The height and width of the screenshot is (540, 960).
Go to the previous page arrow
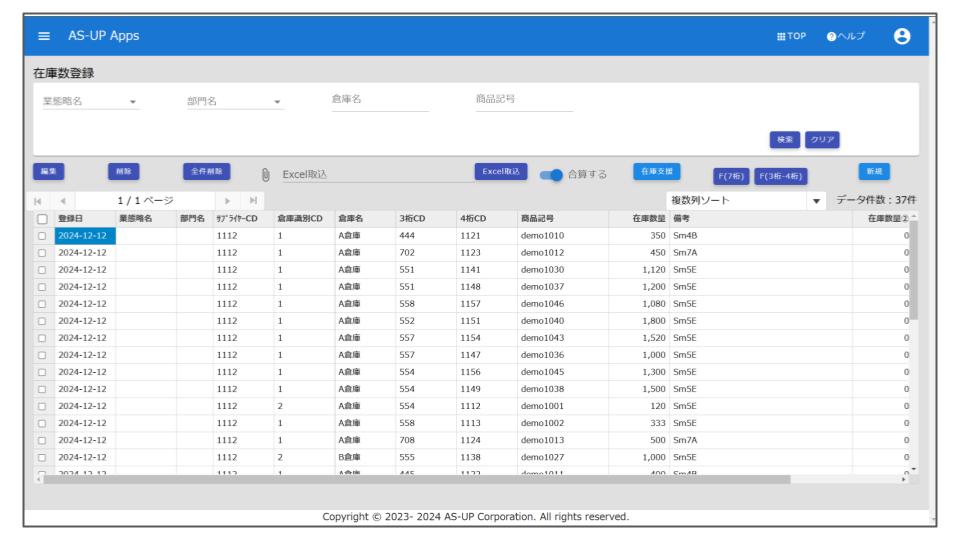point(62,201)
